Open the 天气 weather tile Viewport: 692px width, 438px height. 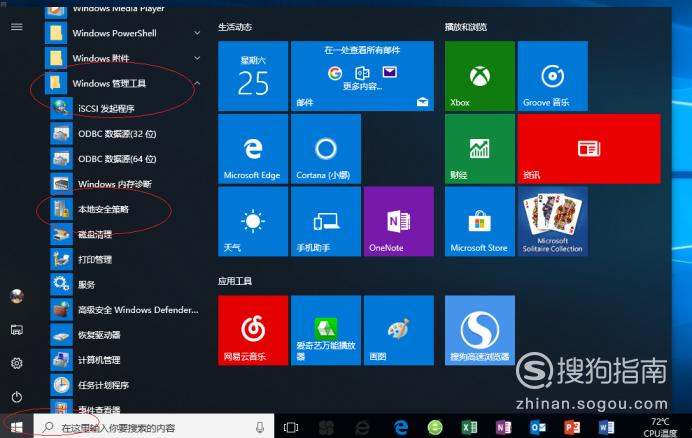coord(253,221)
